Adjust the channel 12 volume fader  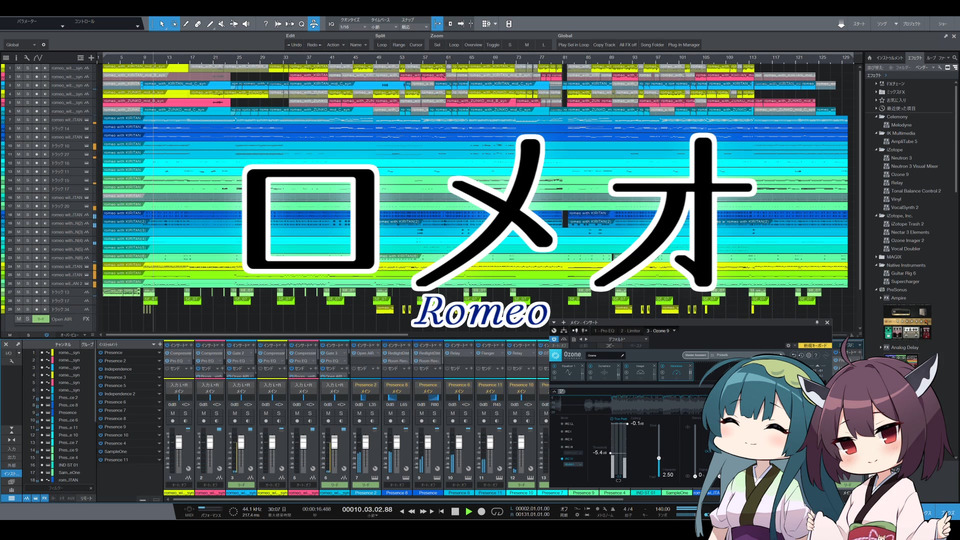520,442
